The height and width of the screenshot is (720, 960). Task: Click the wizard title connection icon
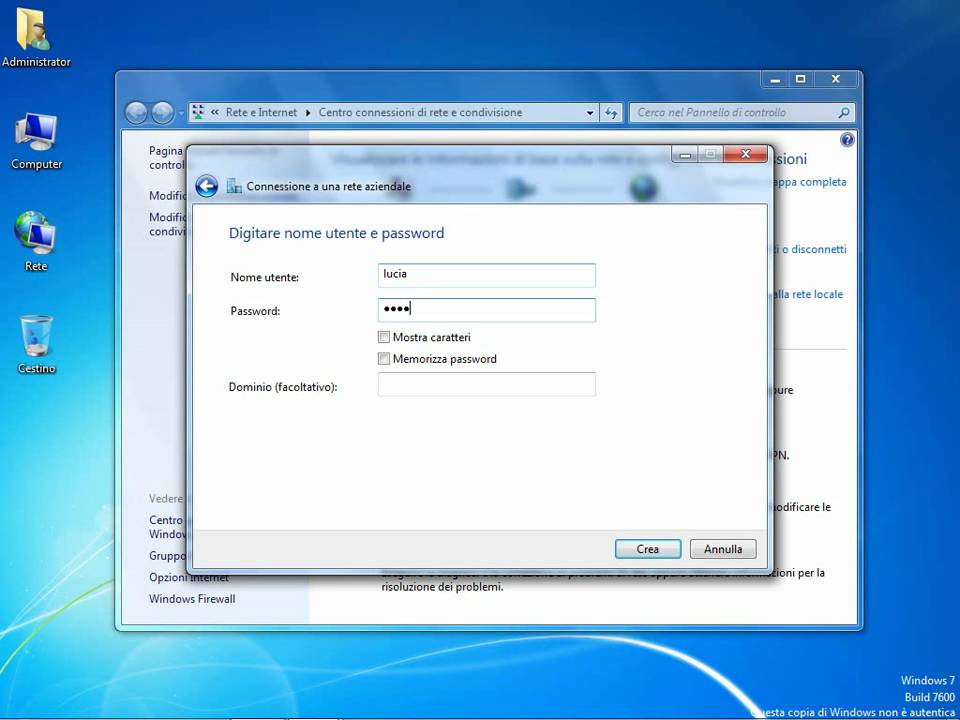(x=234, y=186)
